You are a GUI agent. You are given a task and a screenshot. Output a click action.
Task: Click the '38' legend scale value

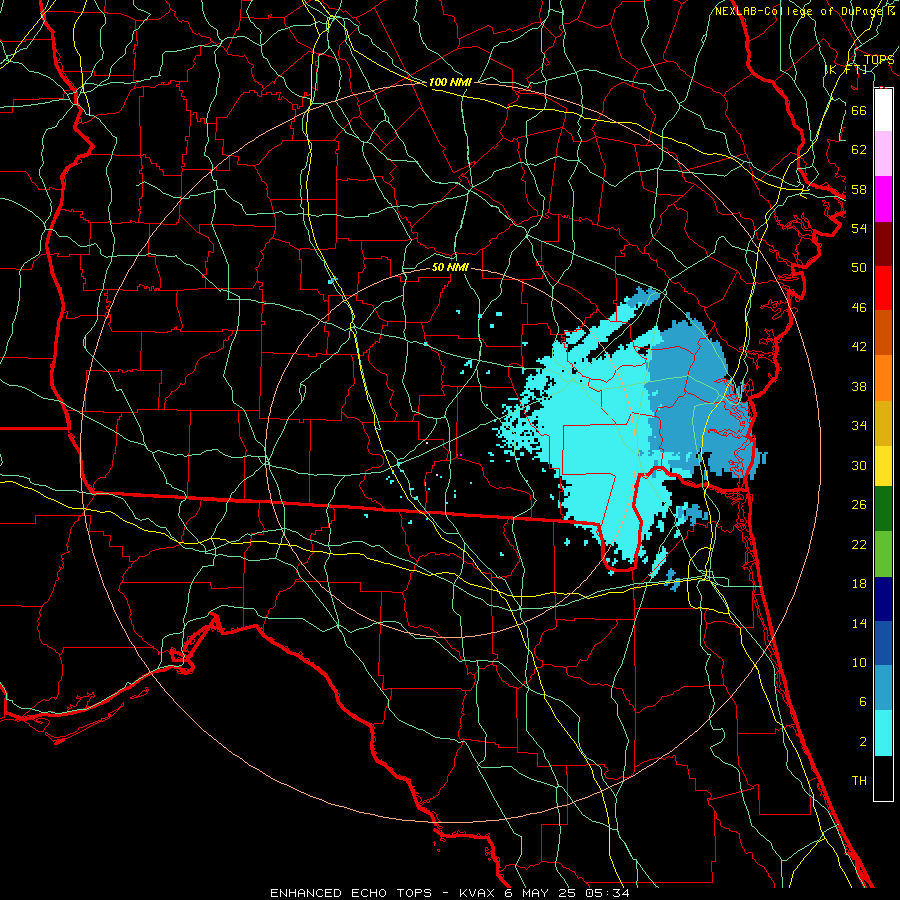859,386
